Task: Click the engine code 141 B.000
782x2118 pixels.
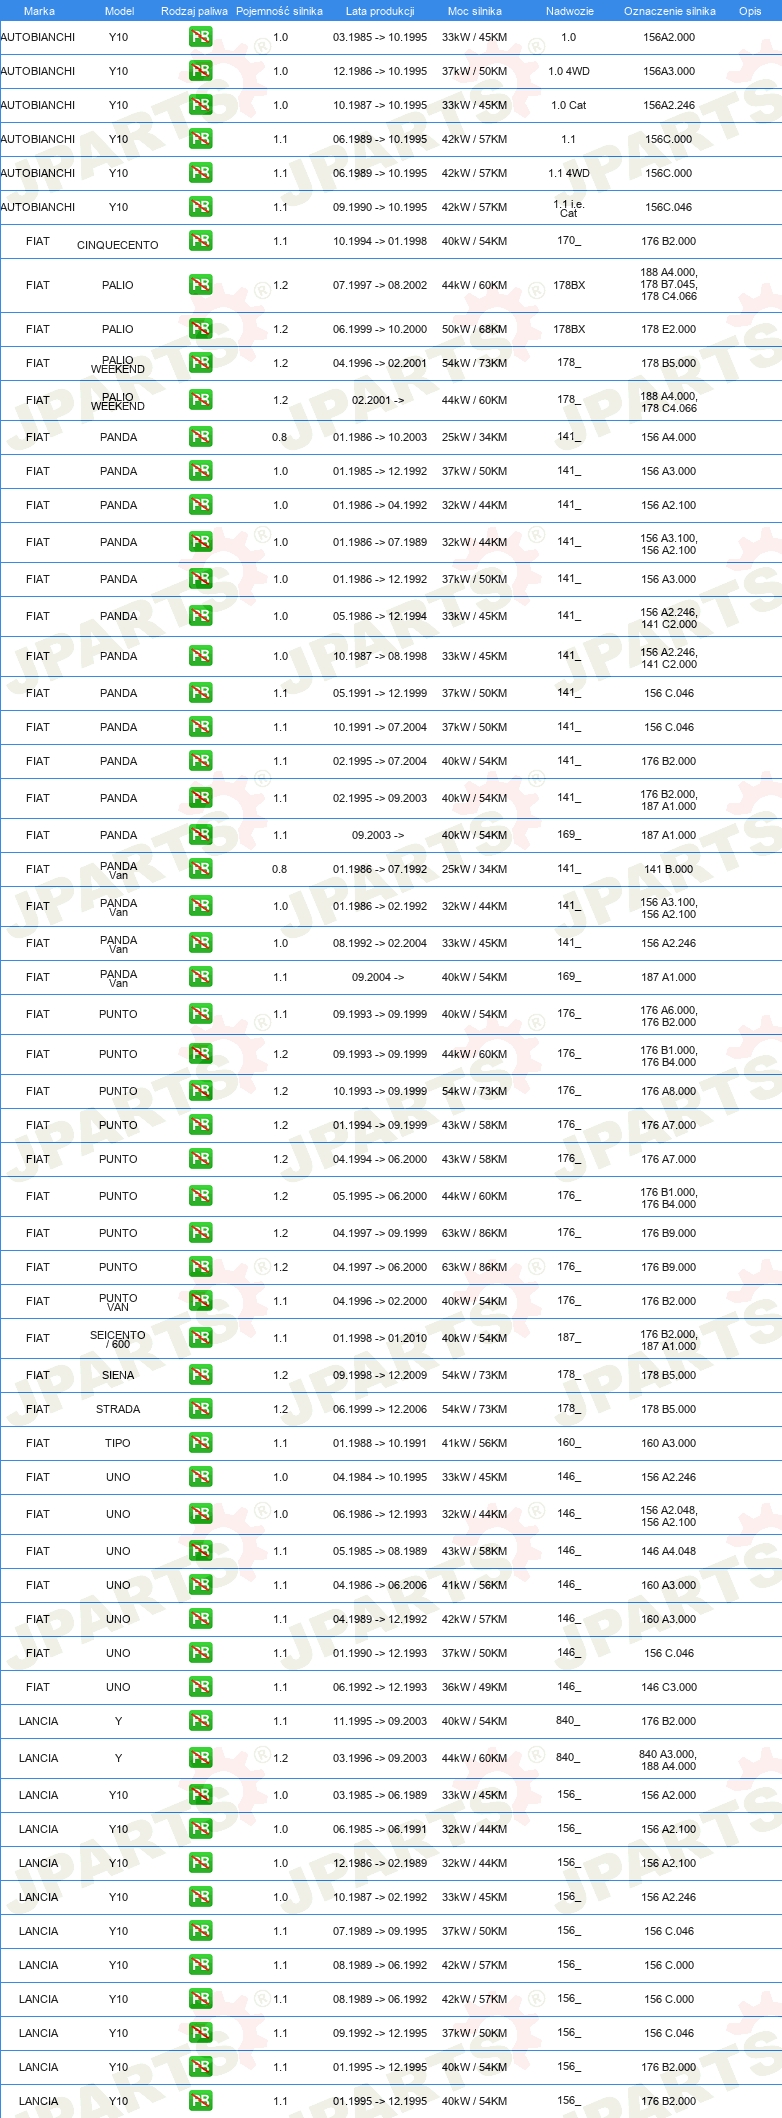Action: [x=669, y=869]
